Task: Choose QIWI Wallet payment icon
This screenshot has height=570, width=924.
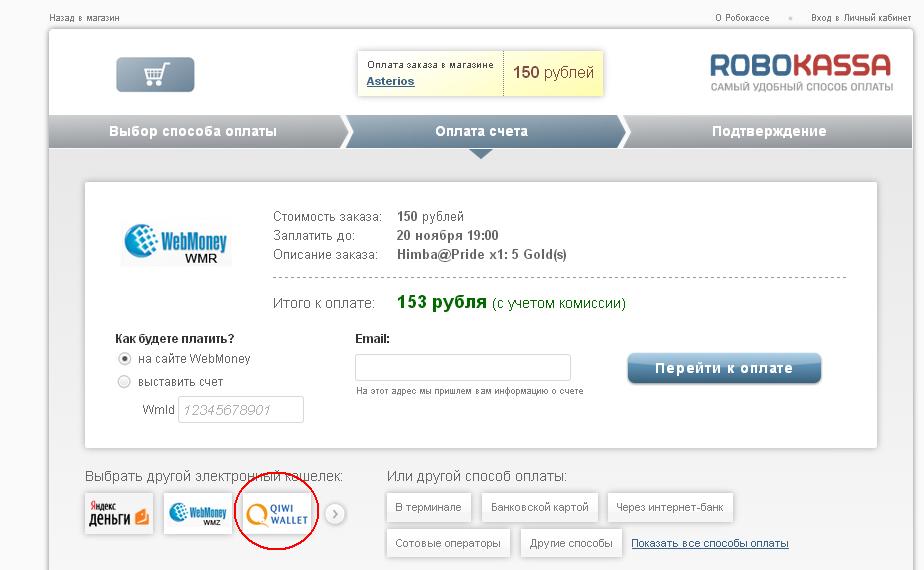Action: click(277, 513)
